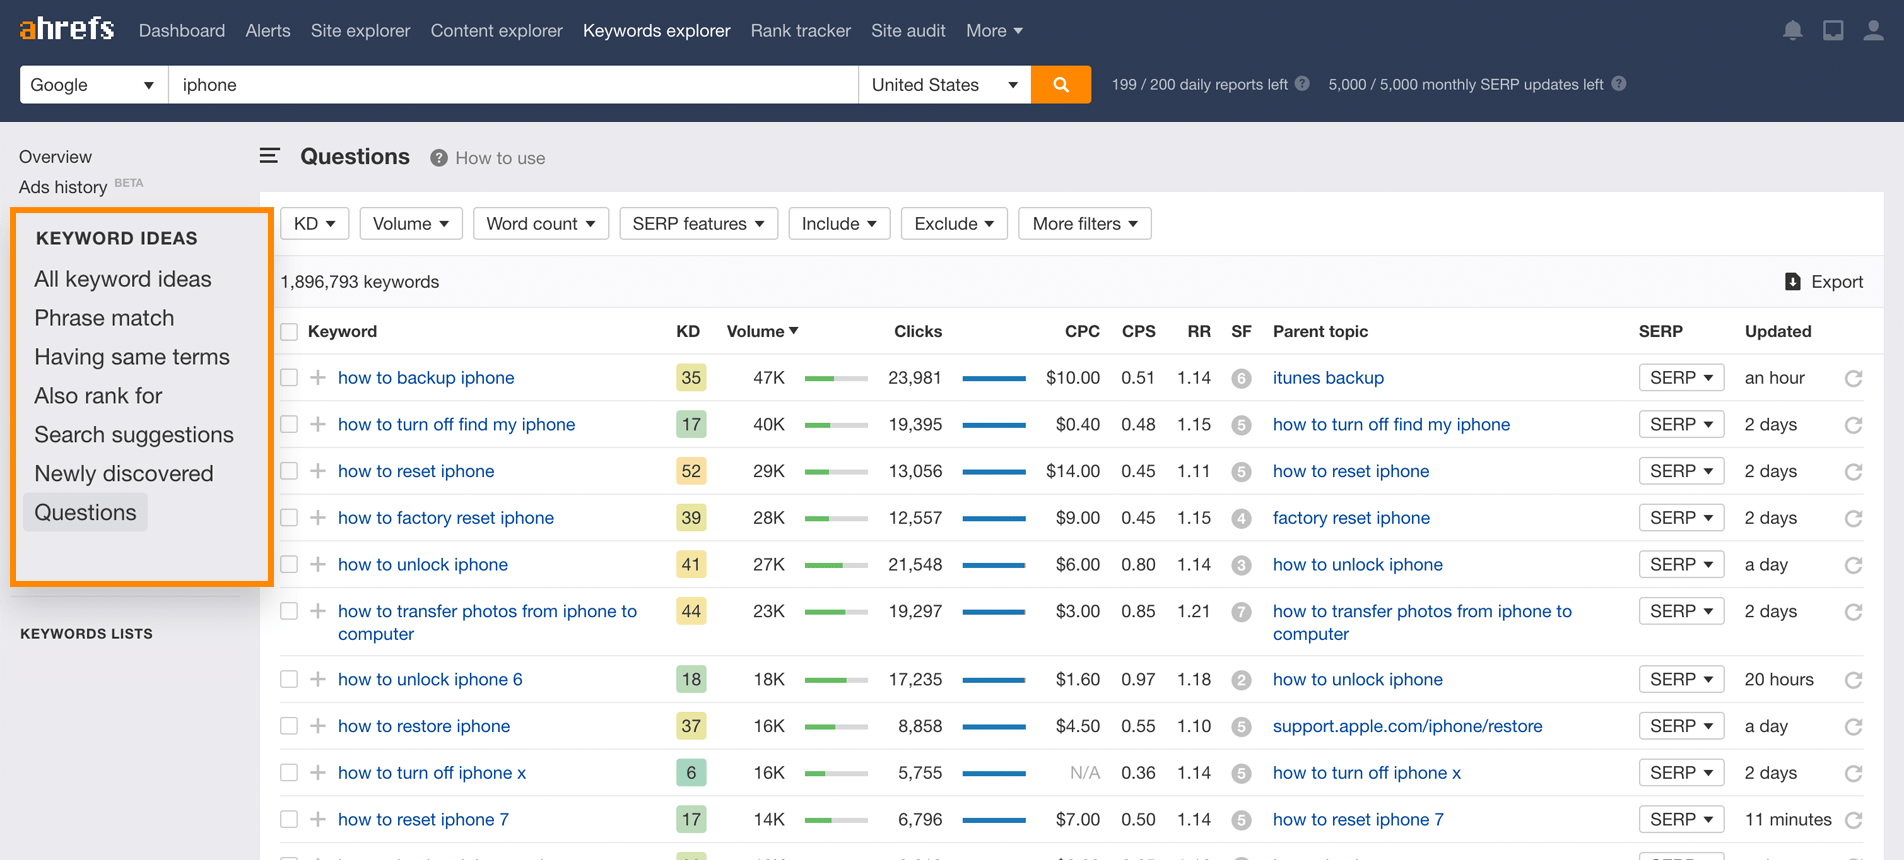Refresh SERP data for 'how to reset iphone 7'
This screenshot has width=1904, height=860.
pyautogui.click(x=1853, y=820)
